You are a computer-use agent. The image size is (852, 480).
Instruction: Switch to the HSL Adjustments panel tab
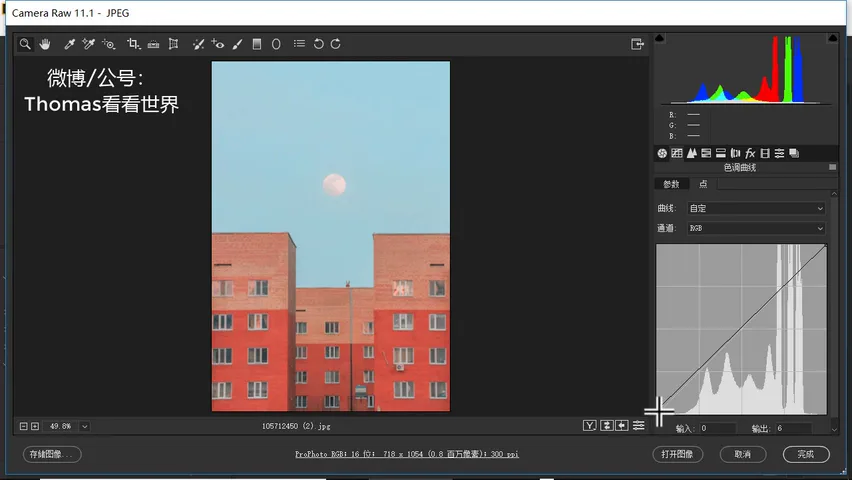pyautogui.click(x=706, y=153)
